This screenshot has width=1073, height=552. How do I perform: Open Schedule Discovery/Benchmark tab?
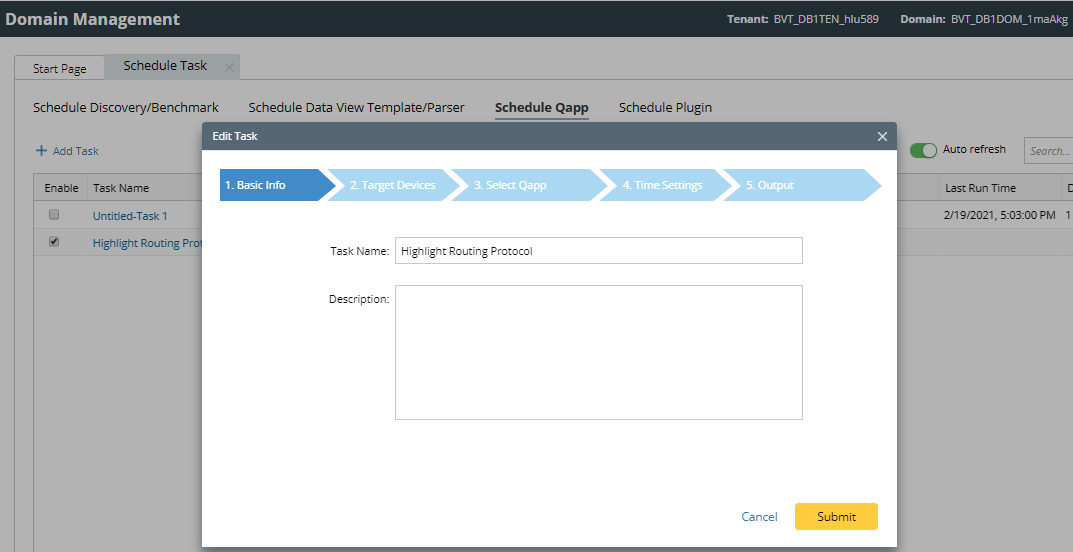click(126, 107)
